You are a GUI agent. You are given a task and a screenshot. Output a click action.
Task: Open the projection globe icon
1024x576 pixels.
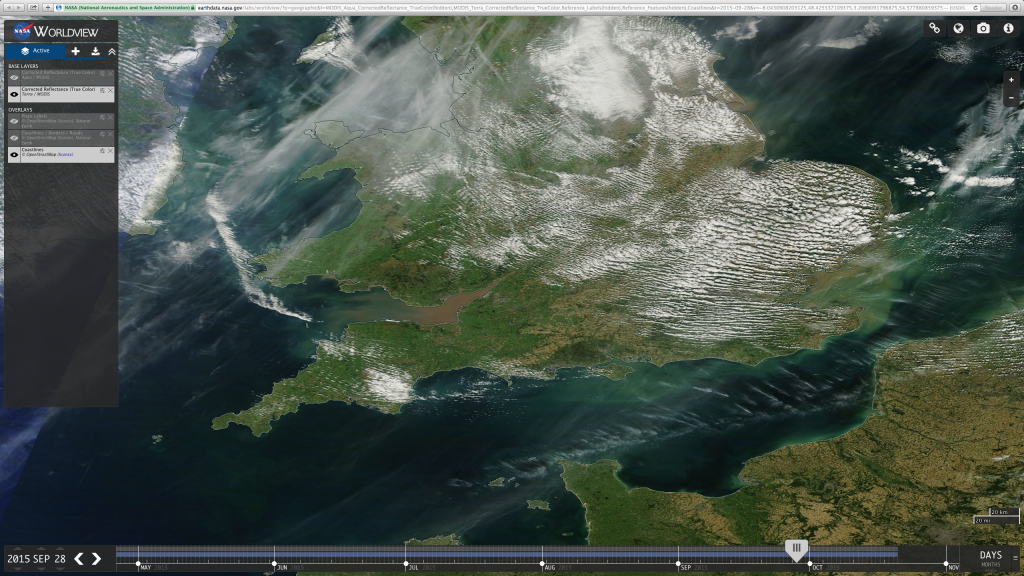[958, 28]
